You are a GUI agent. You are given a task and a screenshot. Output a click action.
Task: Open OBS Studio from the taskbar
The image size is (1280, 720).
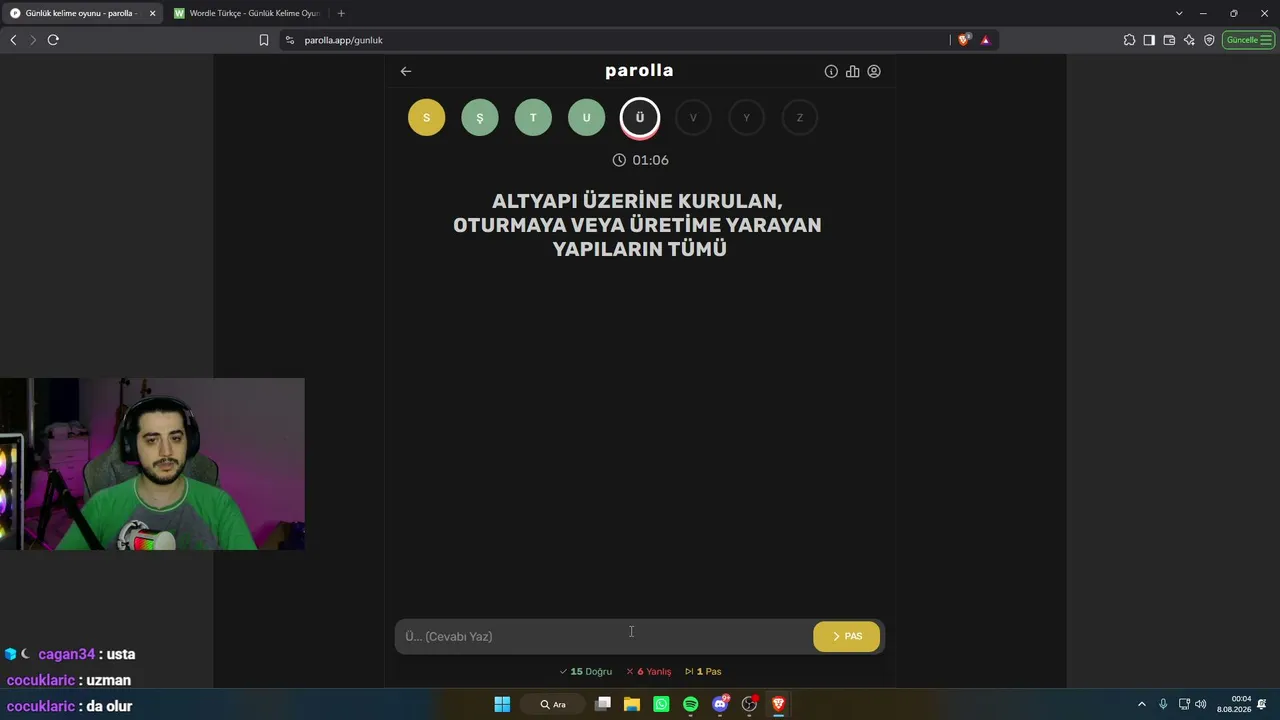pos(749,704)
